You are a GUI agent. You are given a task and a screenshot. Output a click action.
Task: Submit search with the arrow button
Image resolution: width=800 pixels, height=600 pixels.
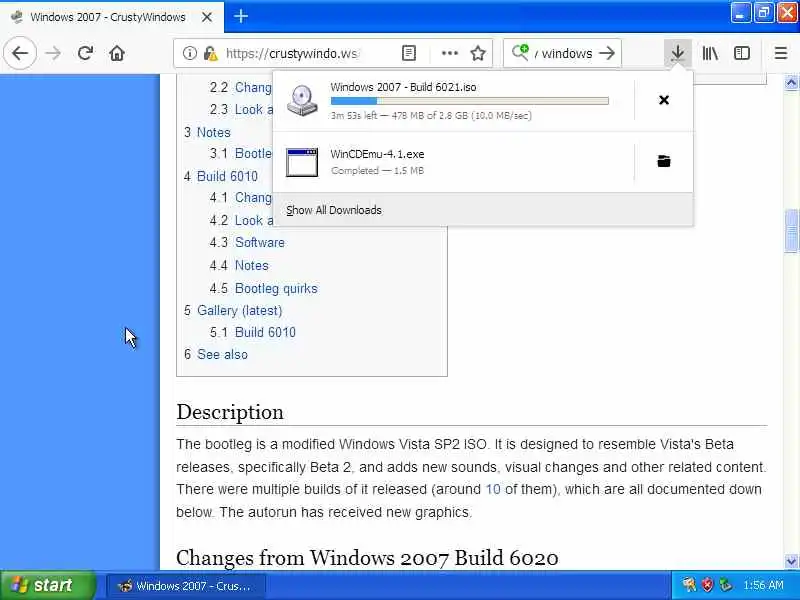(607, 53)
